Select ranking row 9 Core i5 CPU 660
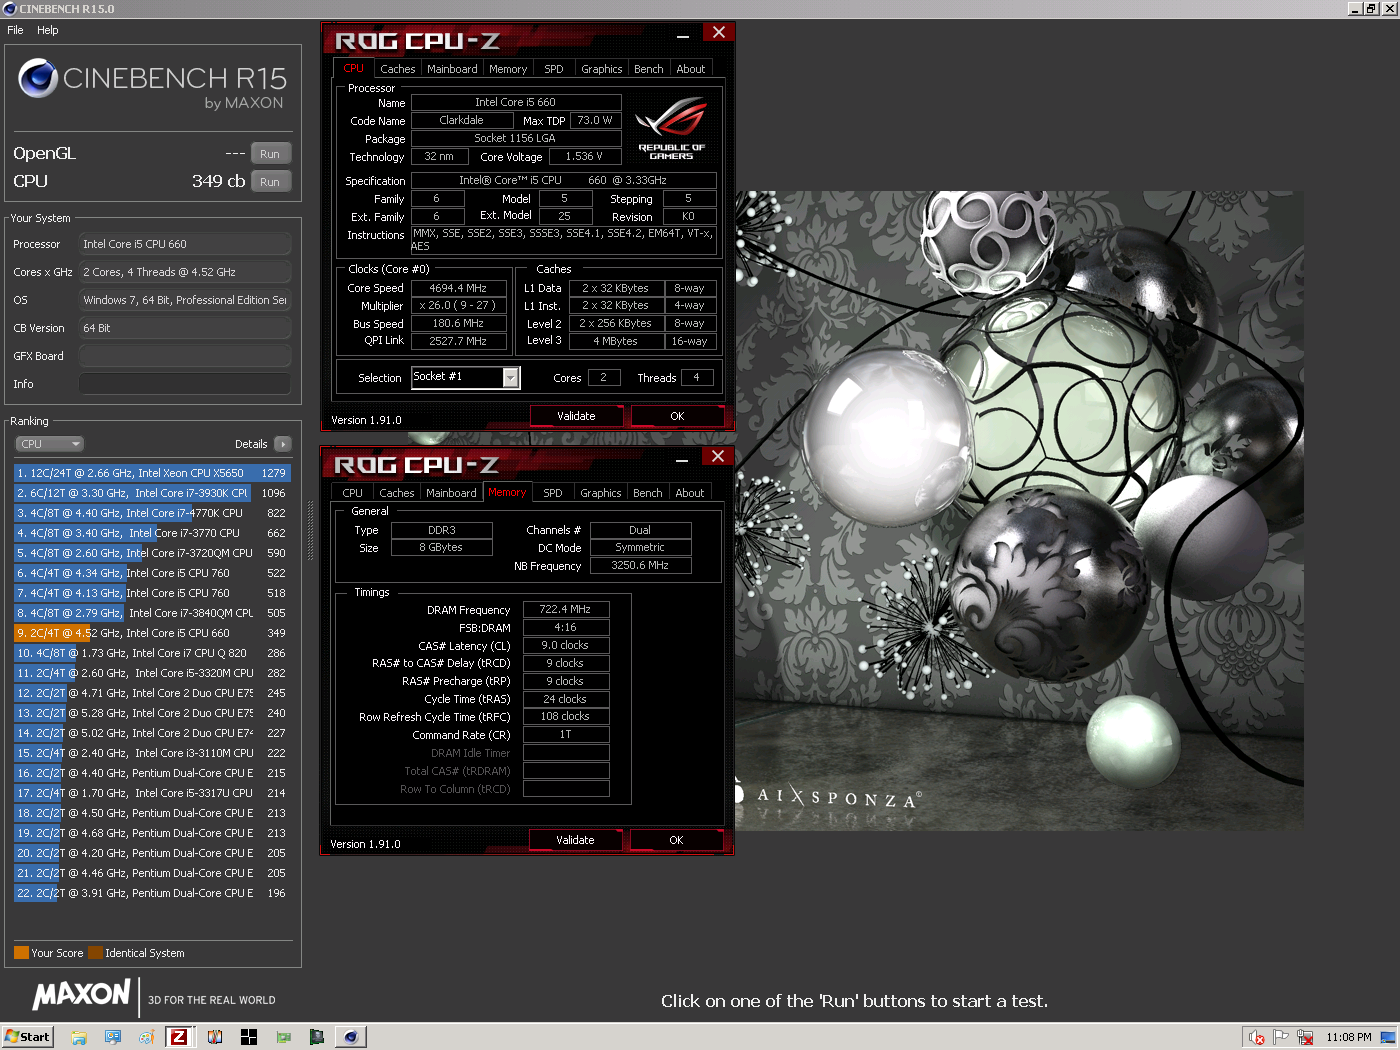Screen dimensions: 1400x1050 (x=152, y=633)
